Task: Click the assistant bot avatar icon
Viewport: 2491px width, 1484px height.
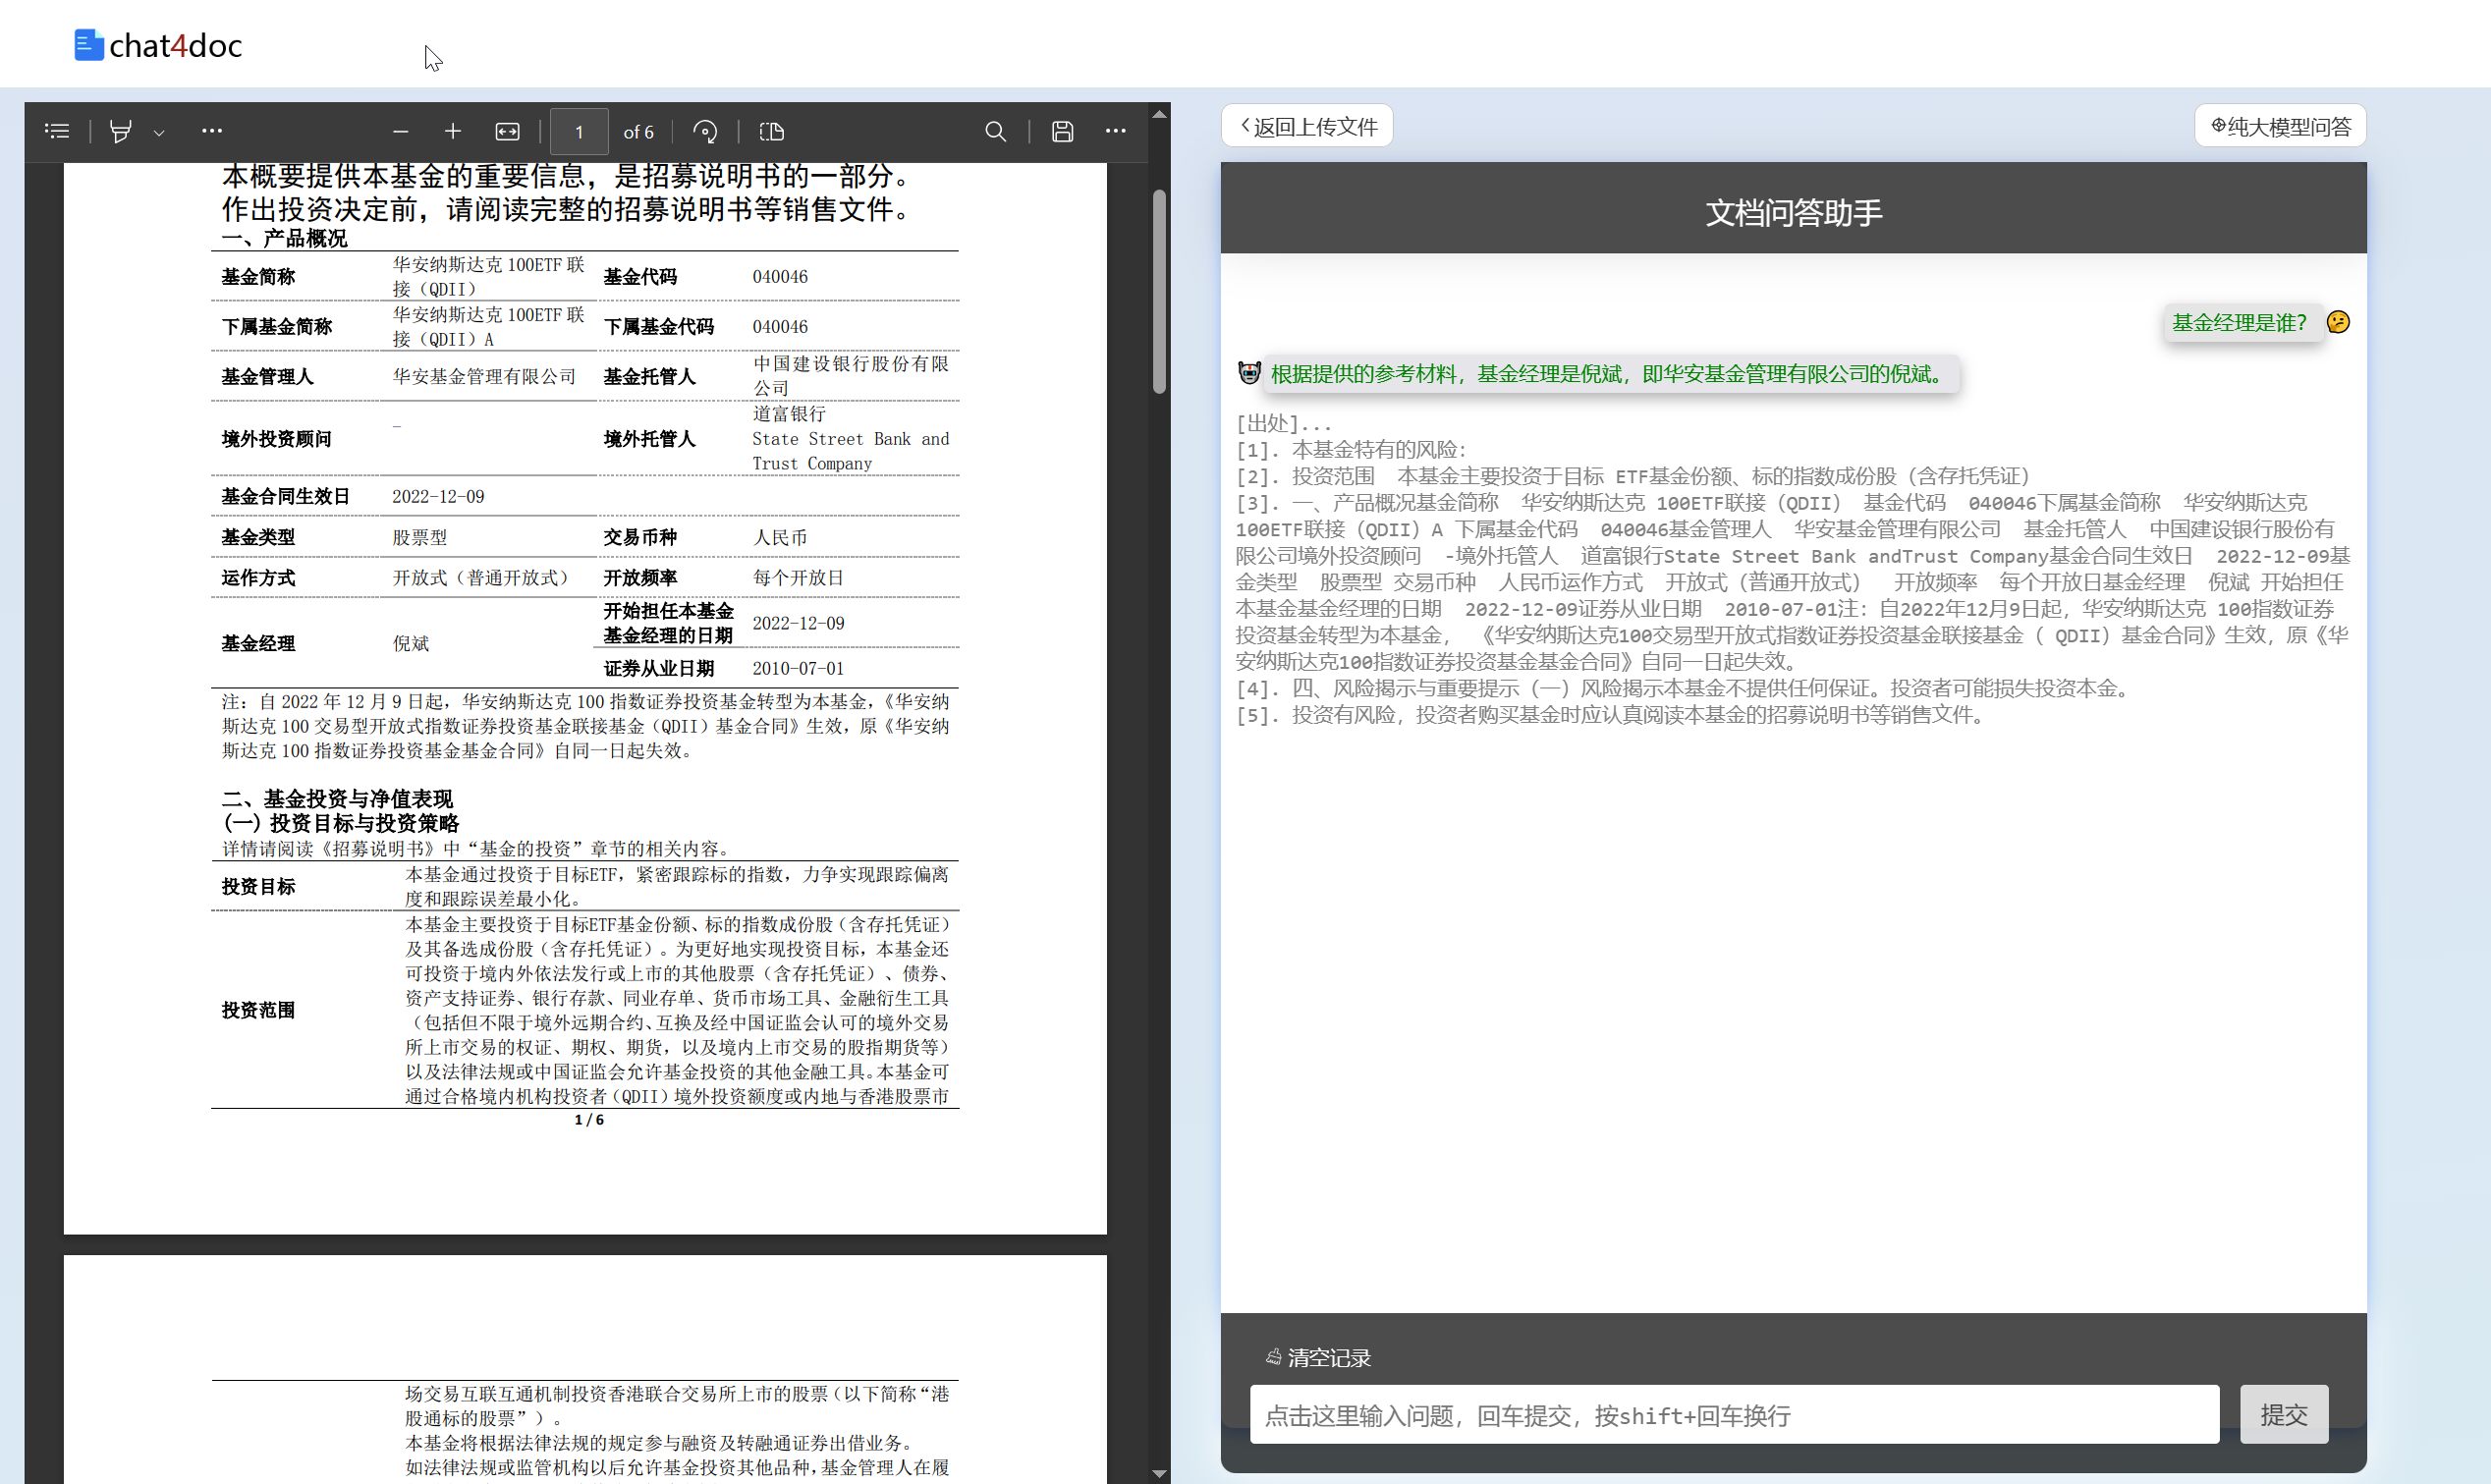Action: pos(1249,373)
